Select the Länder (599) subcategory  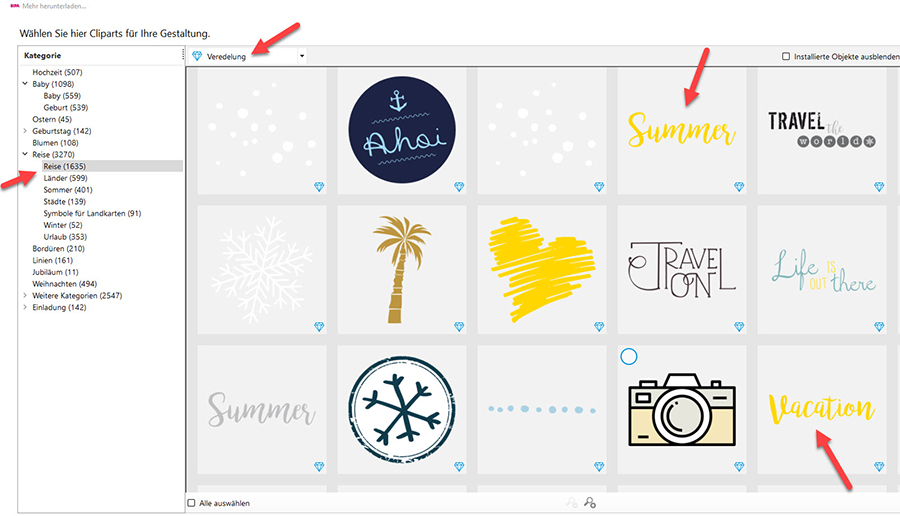click(x=65, y=178)
